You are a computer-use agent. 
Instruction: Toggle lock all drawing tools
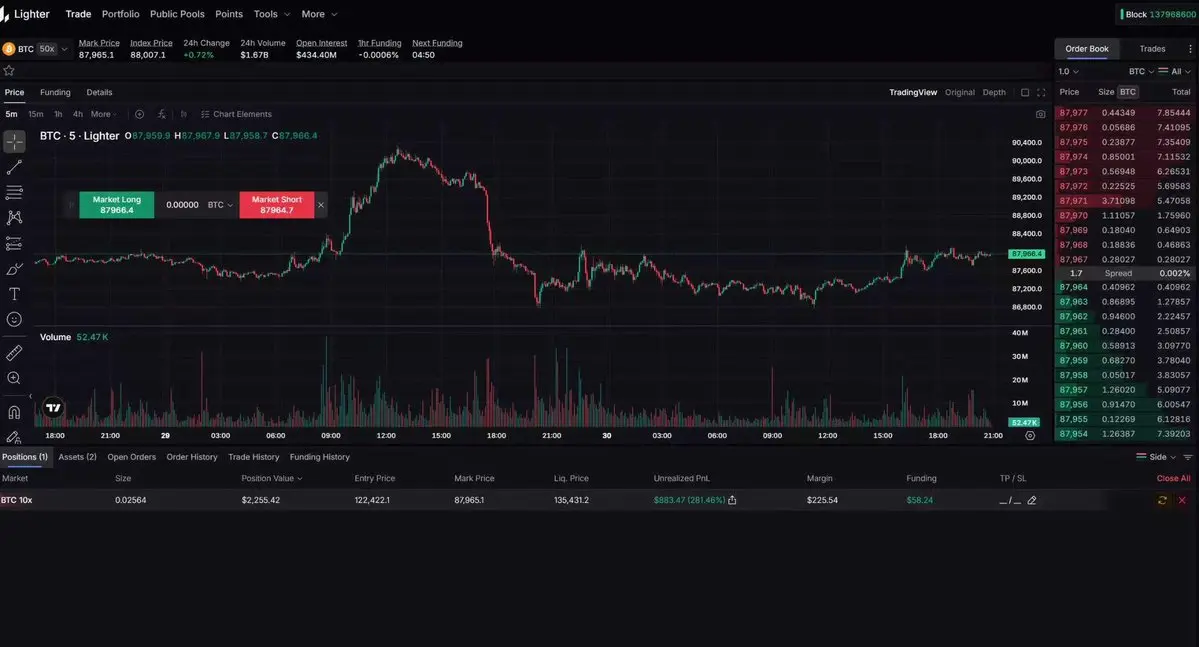[14, 437]
